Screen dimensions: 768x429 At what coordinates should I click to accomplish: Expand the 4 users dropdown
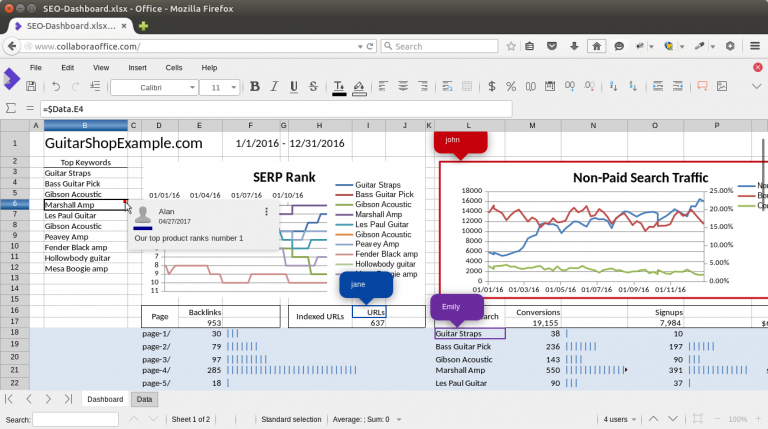pyautogui.click(x=622, y=419)
